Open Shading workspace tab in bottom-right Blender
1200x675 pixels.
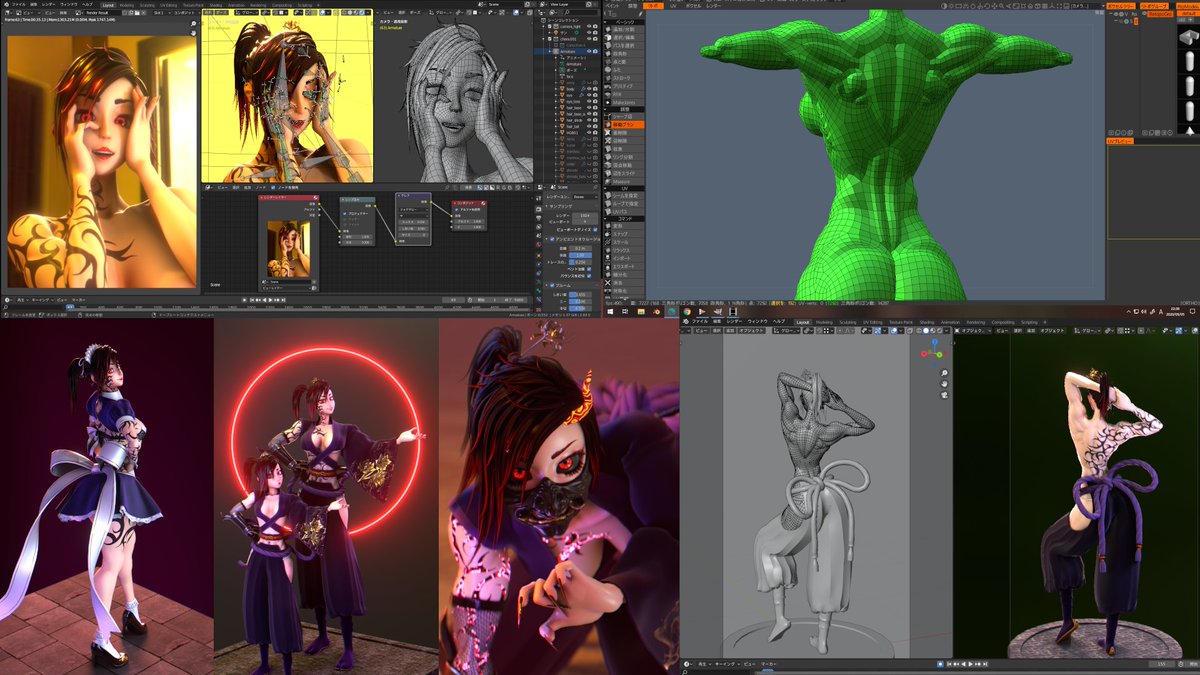click(x=927, y=321)
